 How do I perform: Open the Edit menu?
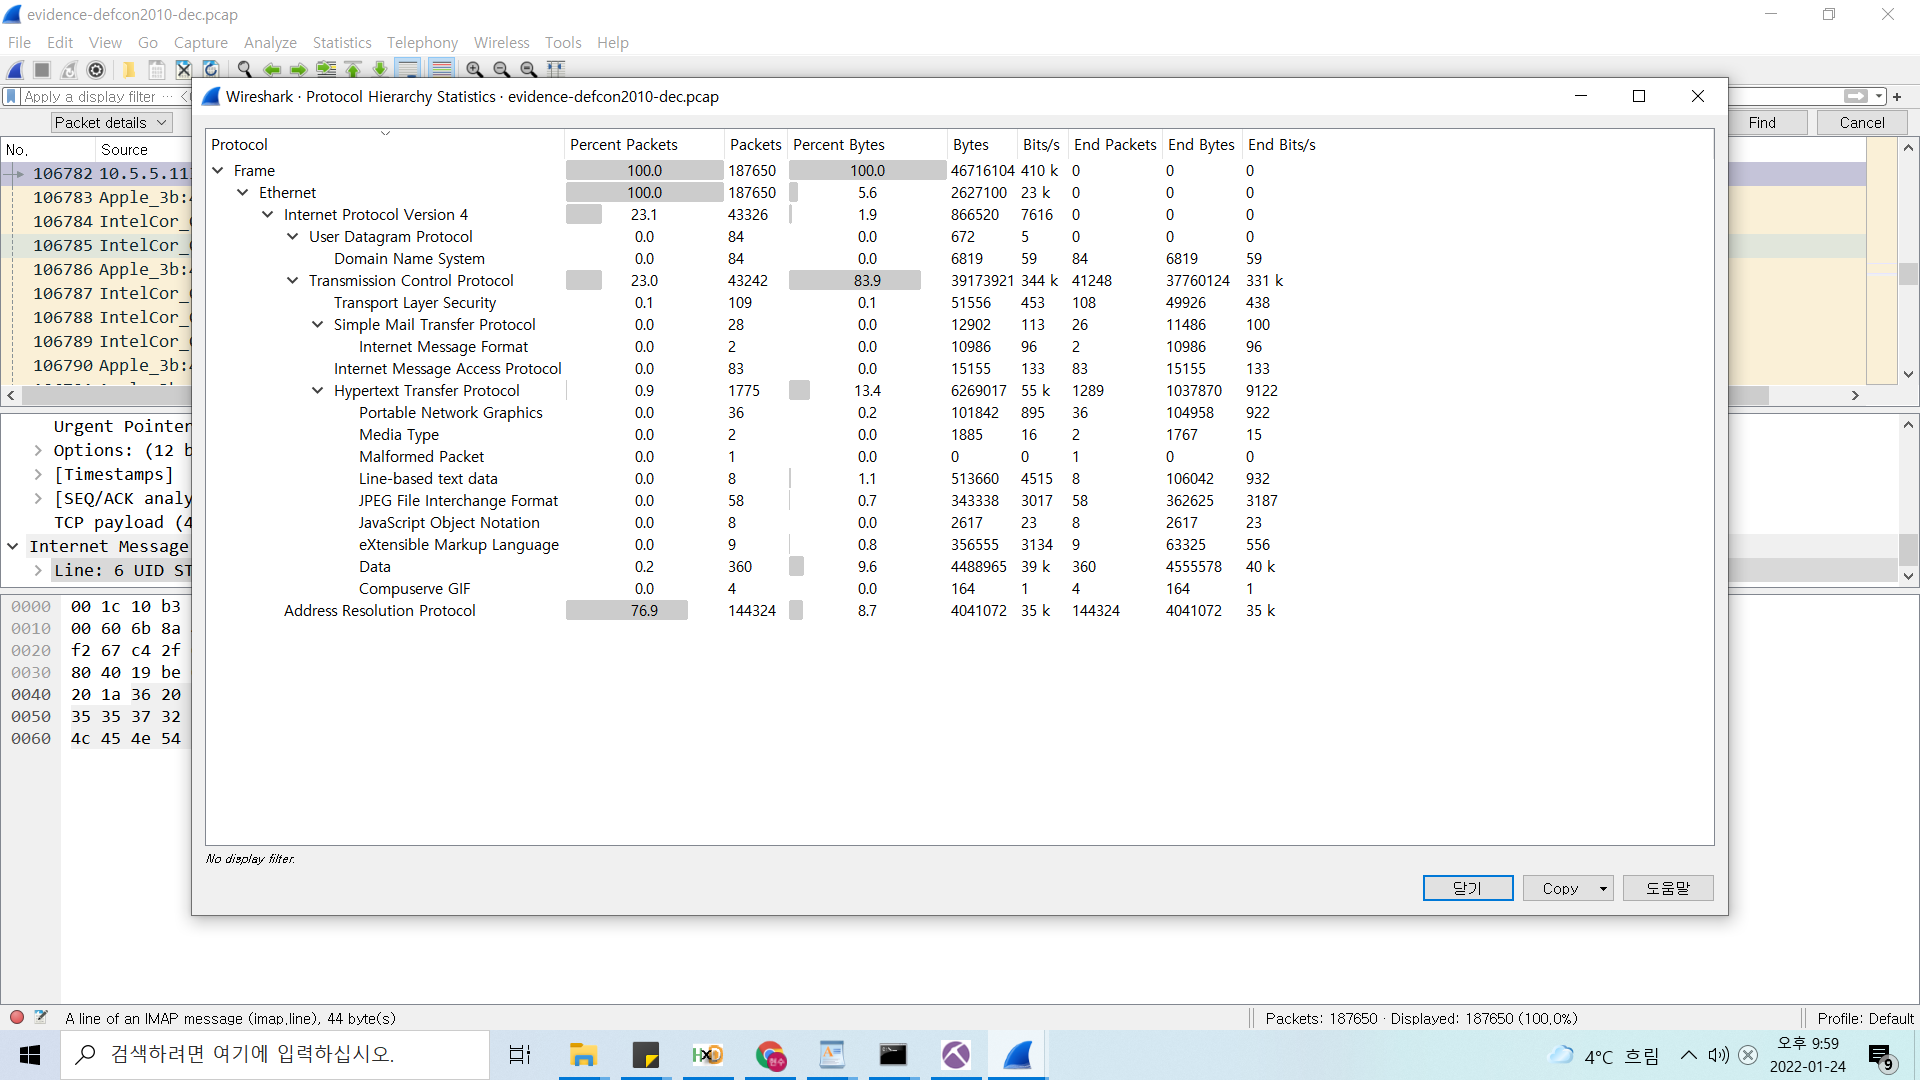pos(60,42)
